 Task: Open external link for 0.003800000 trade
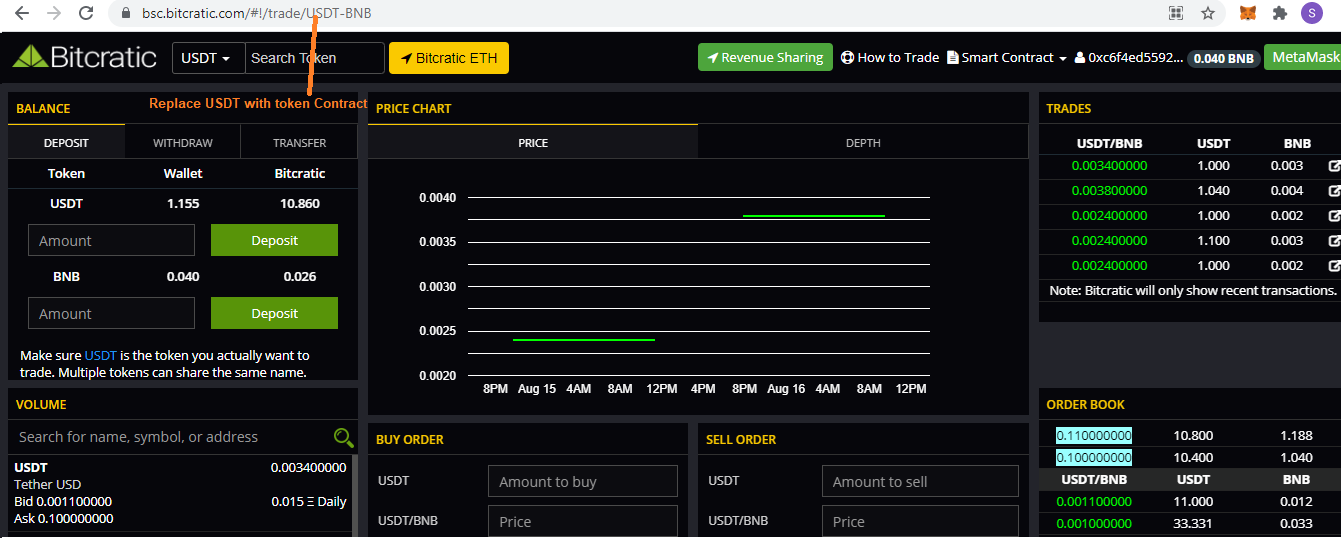pos(1334,191)
